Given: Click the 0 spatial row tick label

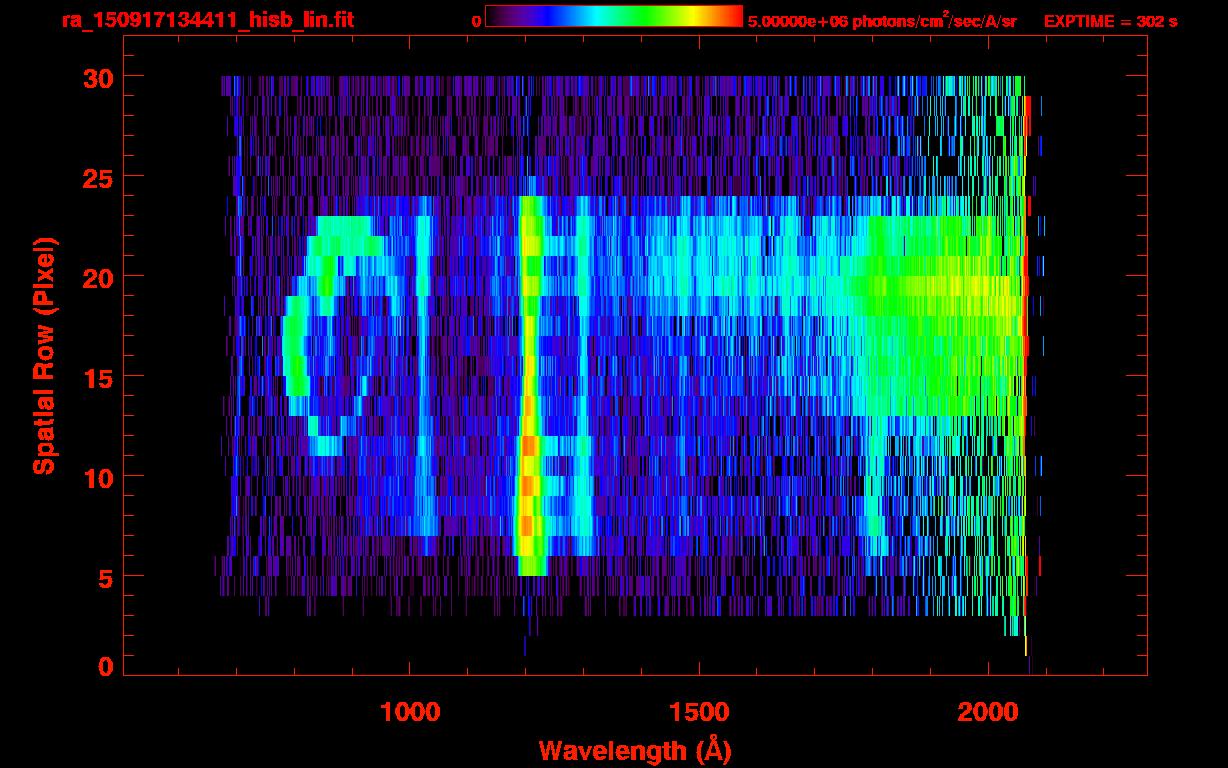Looking at the screenshot, I should [104, 666].
